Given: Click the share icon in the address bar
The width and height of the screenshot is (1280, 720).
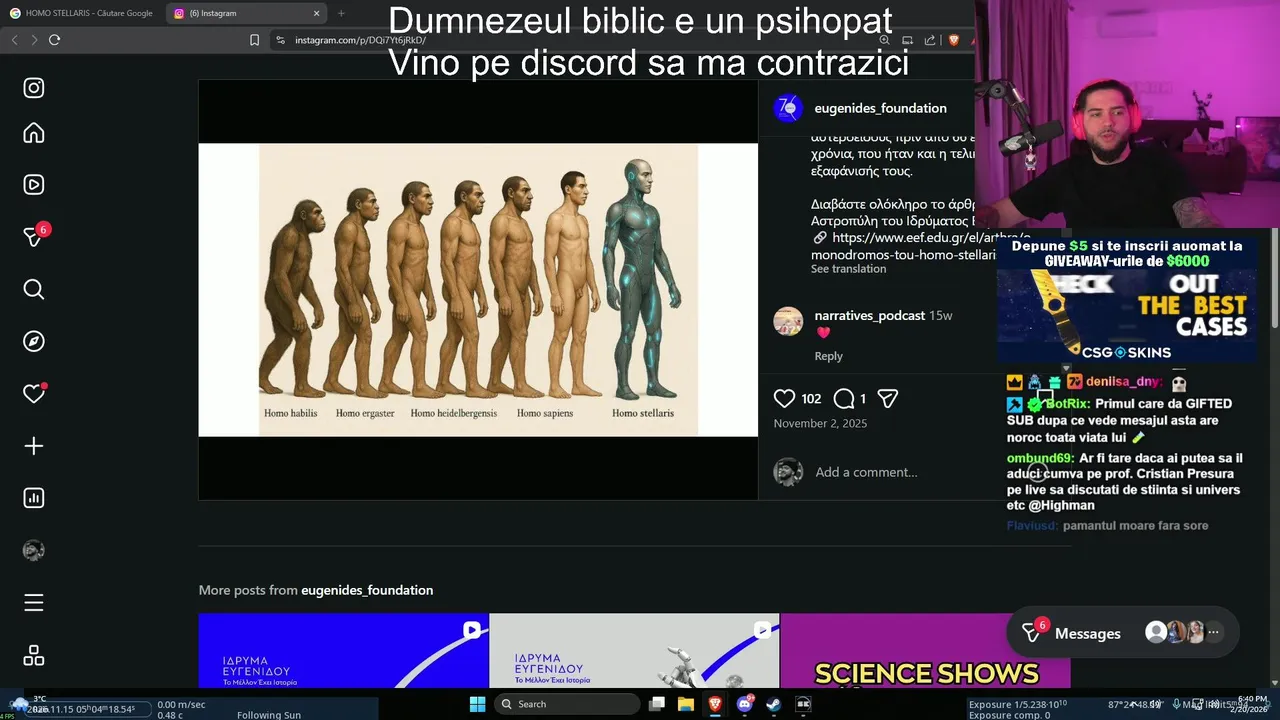Looking at the screenshot, I should (930, 40).
